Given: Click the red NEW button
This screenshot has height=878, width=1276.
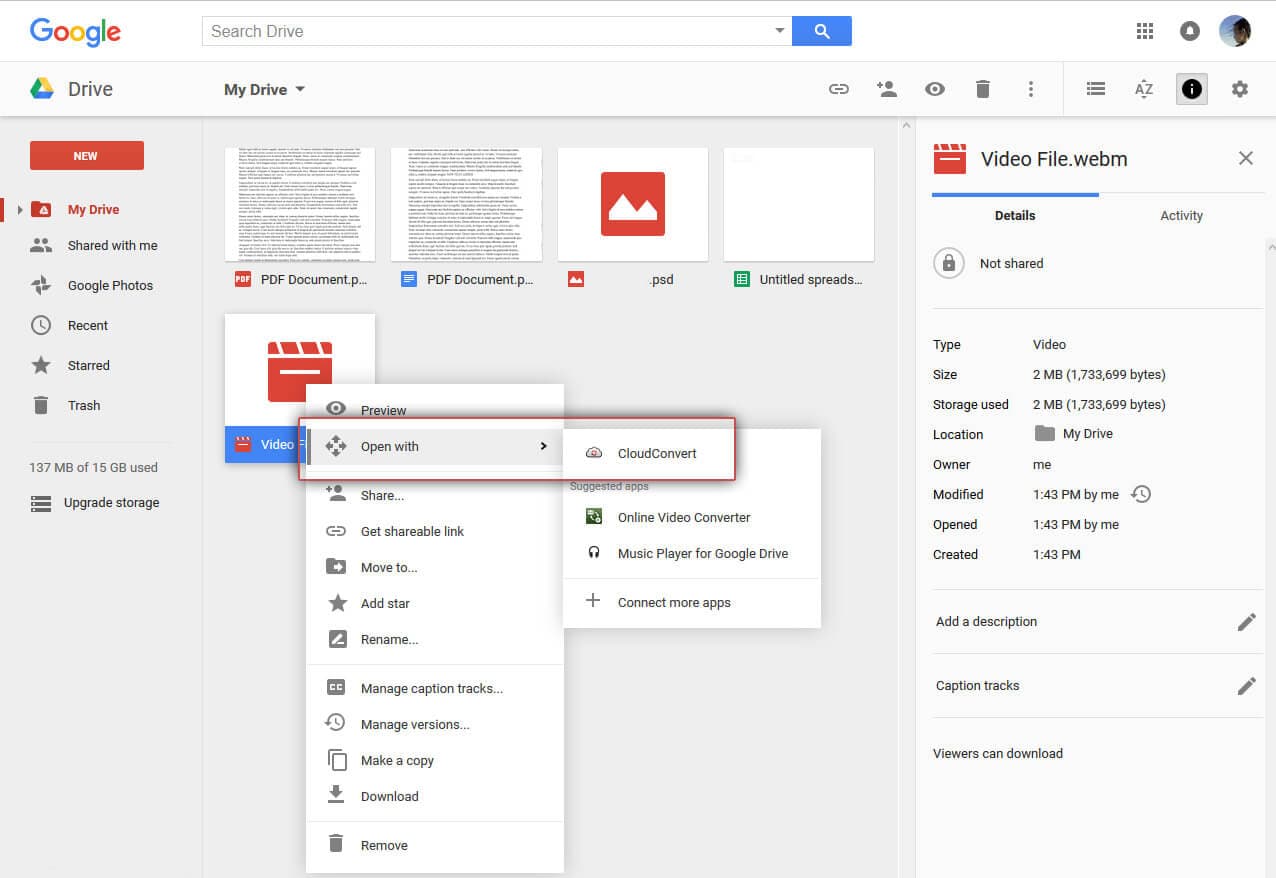Looking at the screenshot, I should click(x=87, y=156).
